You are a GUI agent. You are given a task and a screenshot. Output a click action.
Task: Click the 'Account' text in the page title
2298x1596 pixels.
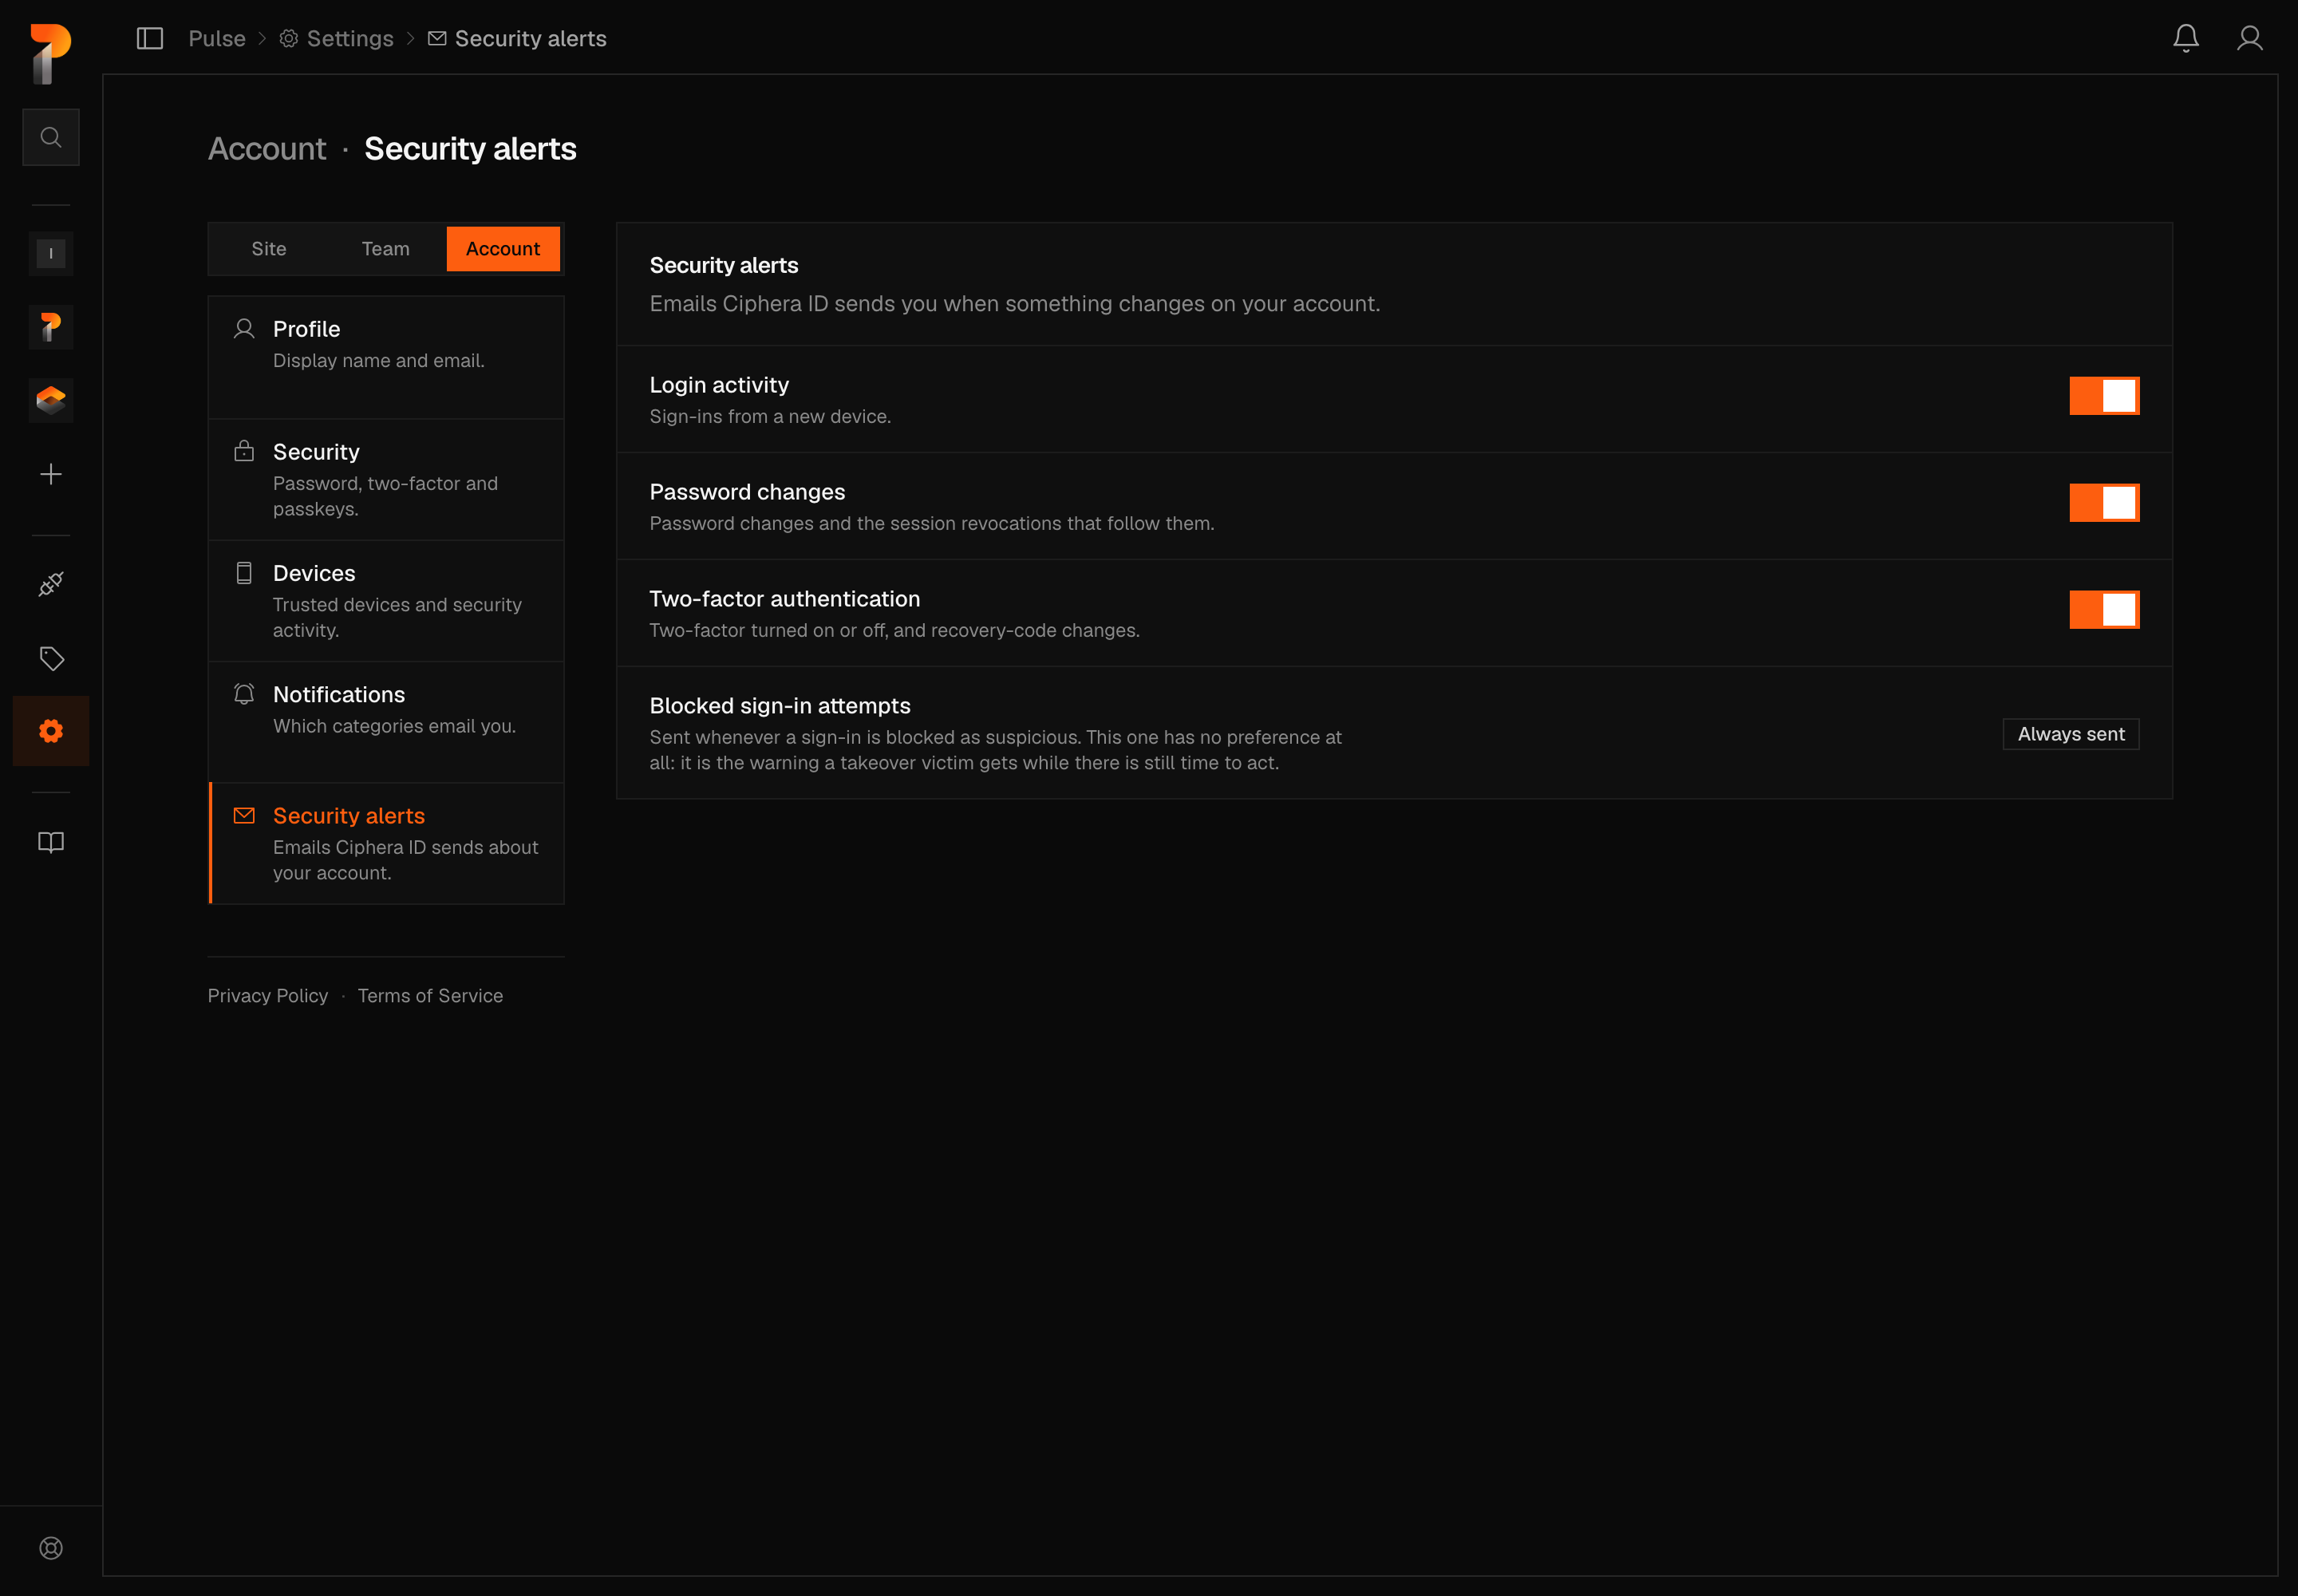click(x=267, y=149)
